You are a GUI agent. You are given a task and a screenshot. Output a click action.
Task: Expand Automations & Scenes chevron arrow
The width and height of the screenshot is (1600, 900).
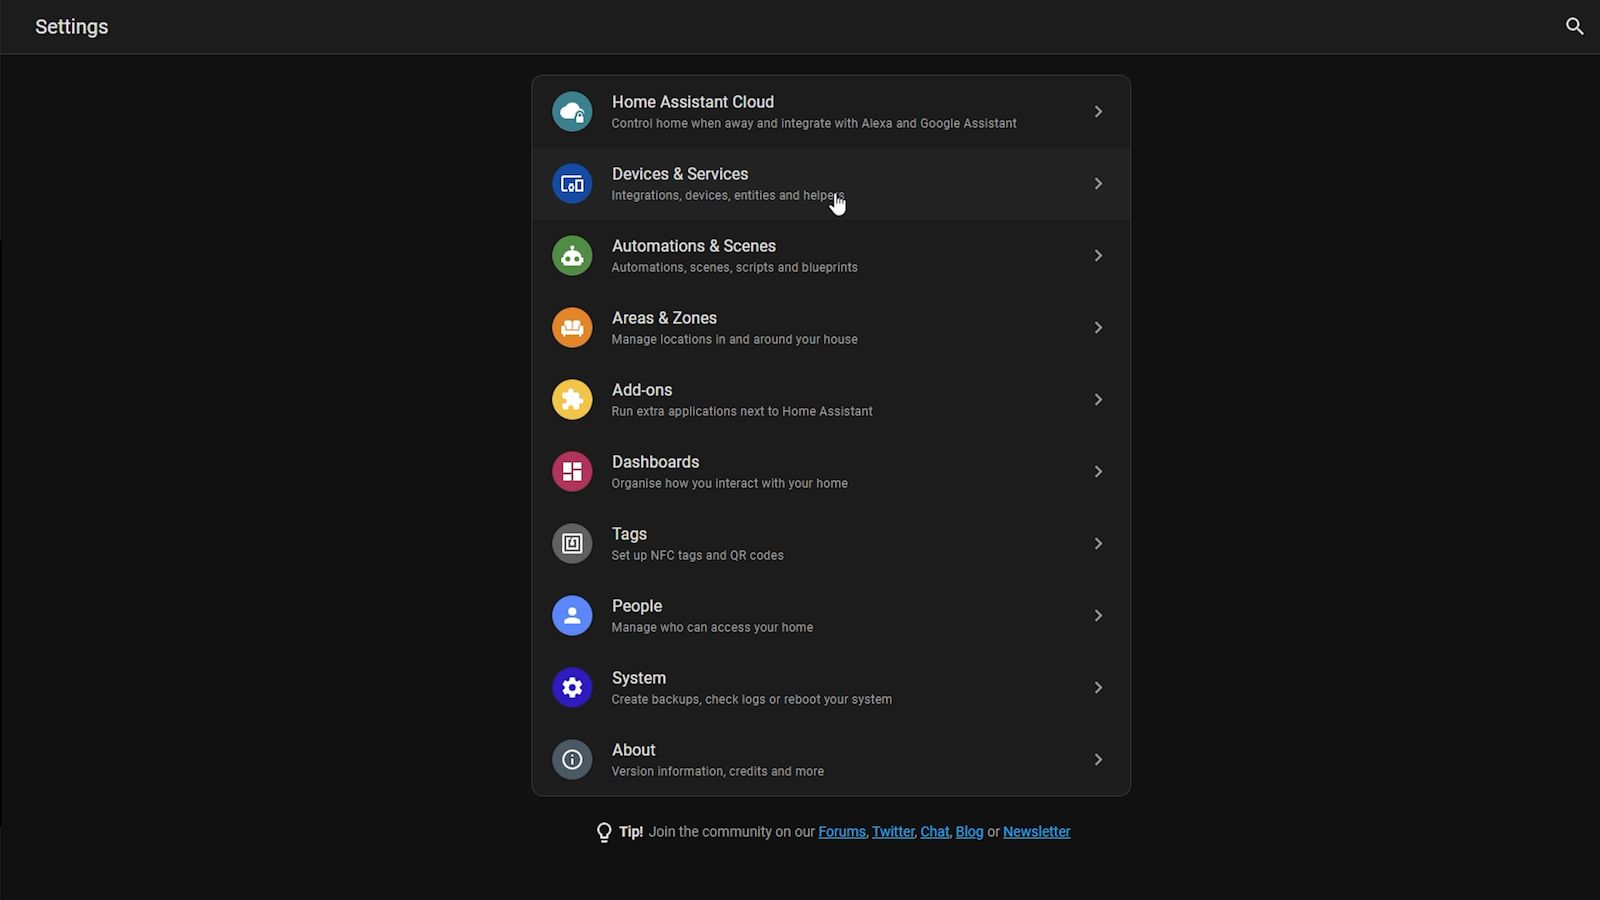pyautogui.click(x=1098, y=256)
